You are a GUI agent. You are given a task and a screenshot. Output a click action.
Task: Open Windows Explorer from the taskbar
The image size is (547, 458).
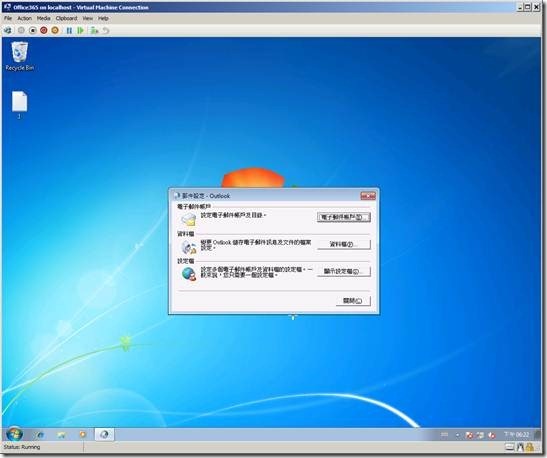point(61,435)
